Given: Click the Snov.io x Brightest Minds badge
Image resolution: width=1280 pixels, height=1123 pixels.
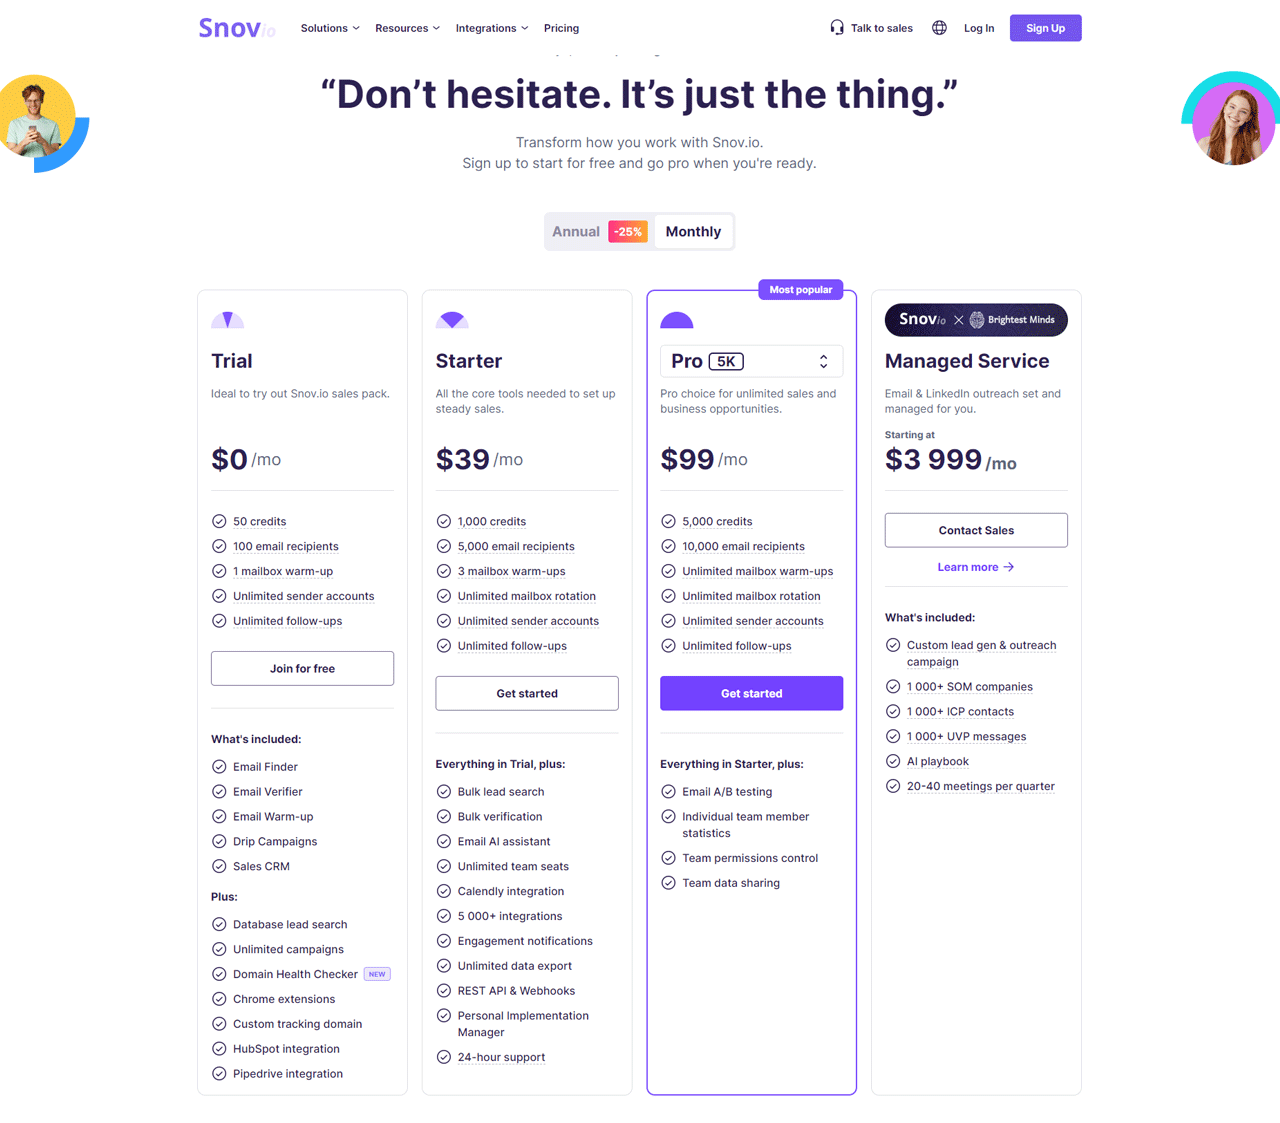Looking at the screenshot, I should point(975,320).
